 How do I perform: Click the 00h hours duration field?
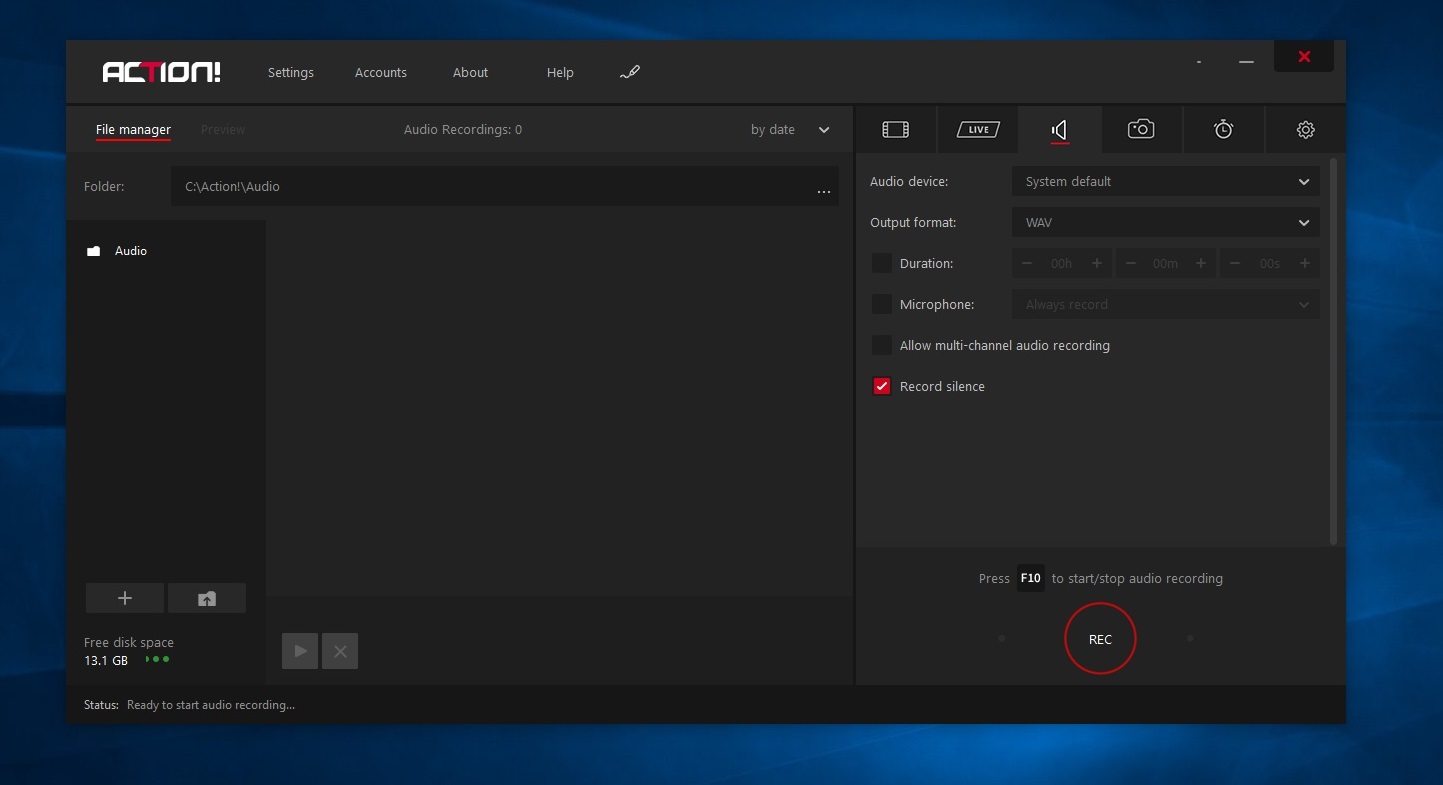coord(1061,264)
